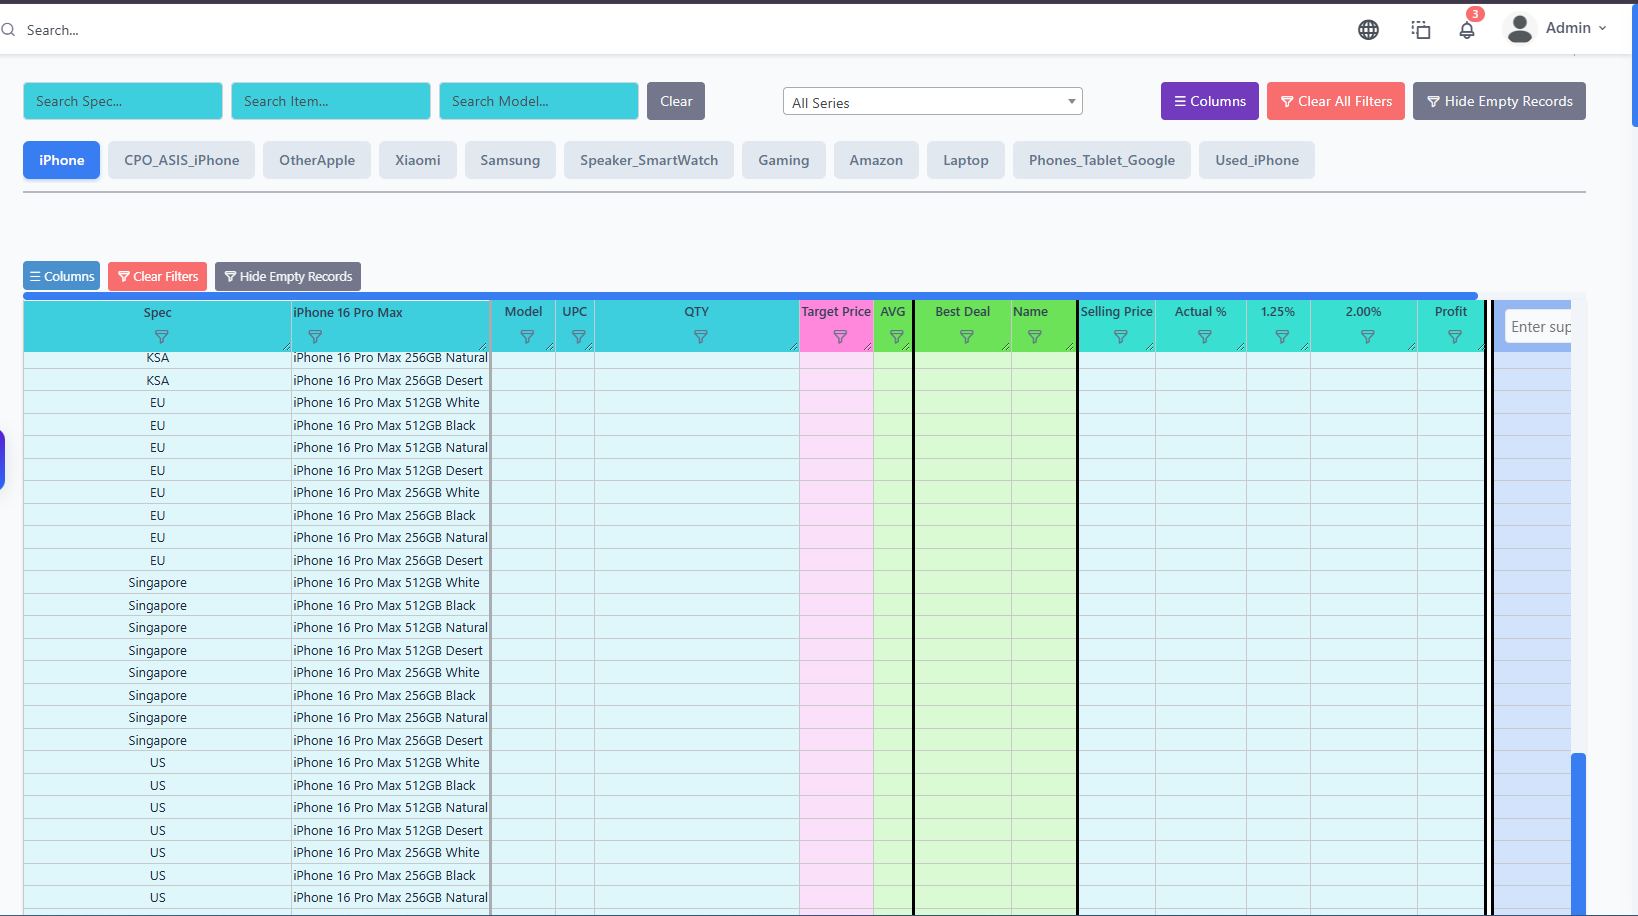The image size is (1638, 916).
Task: Focus the Search Spec input
Action: 123,101
